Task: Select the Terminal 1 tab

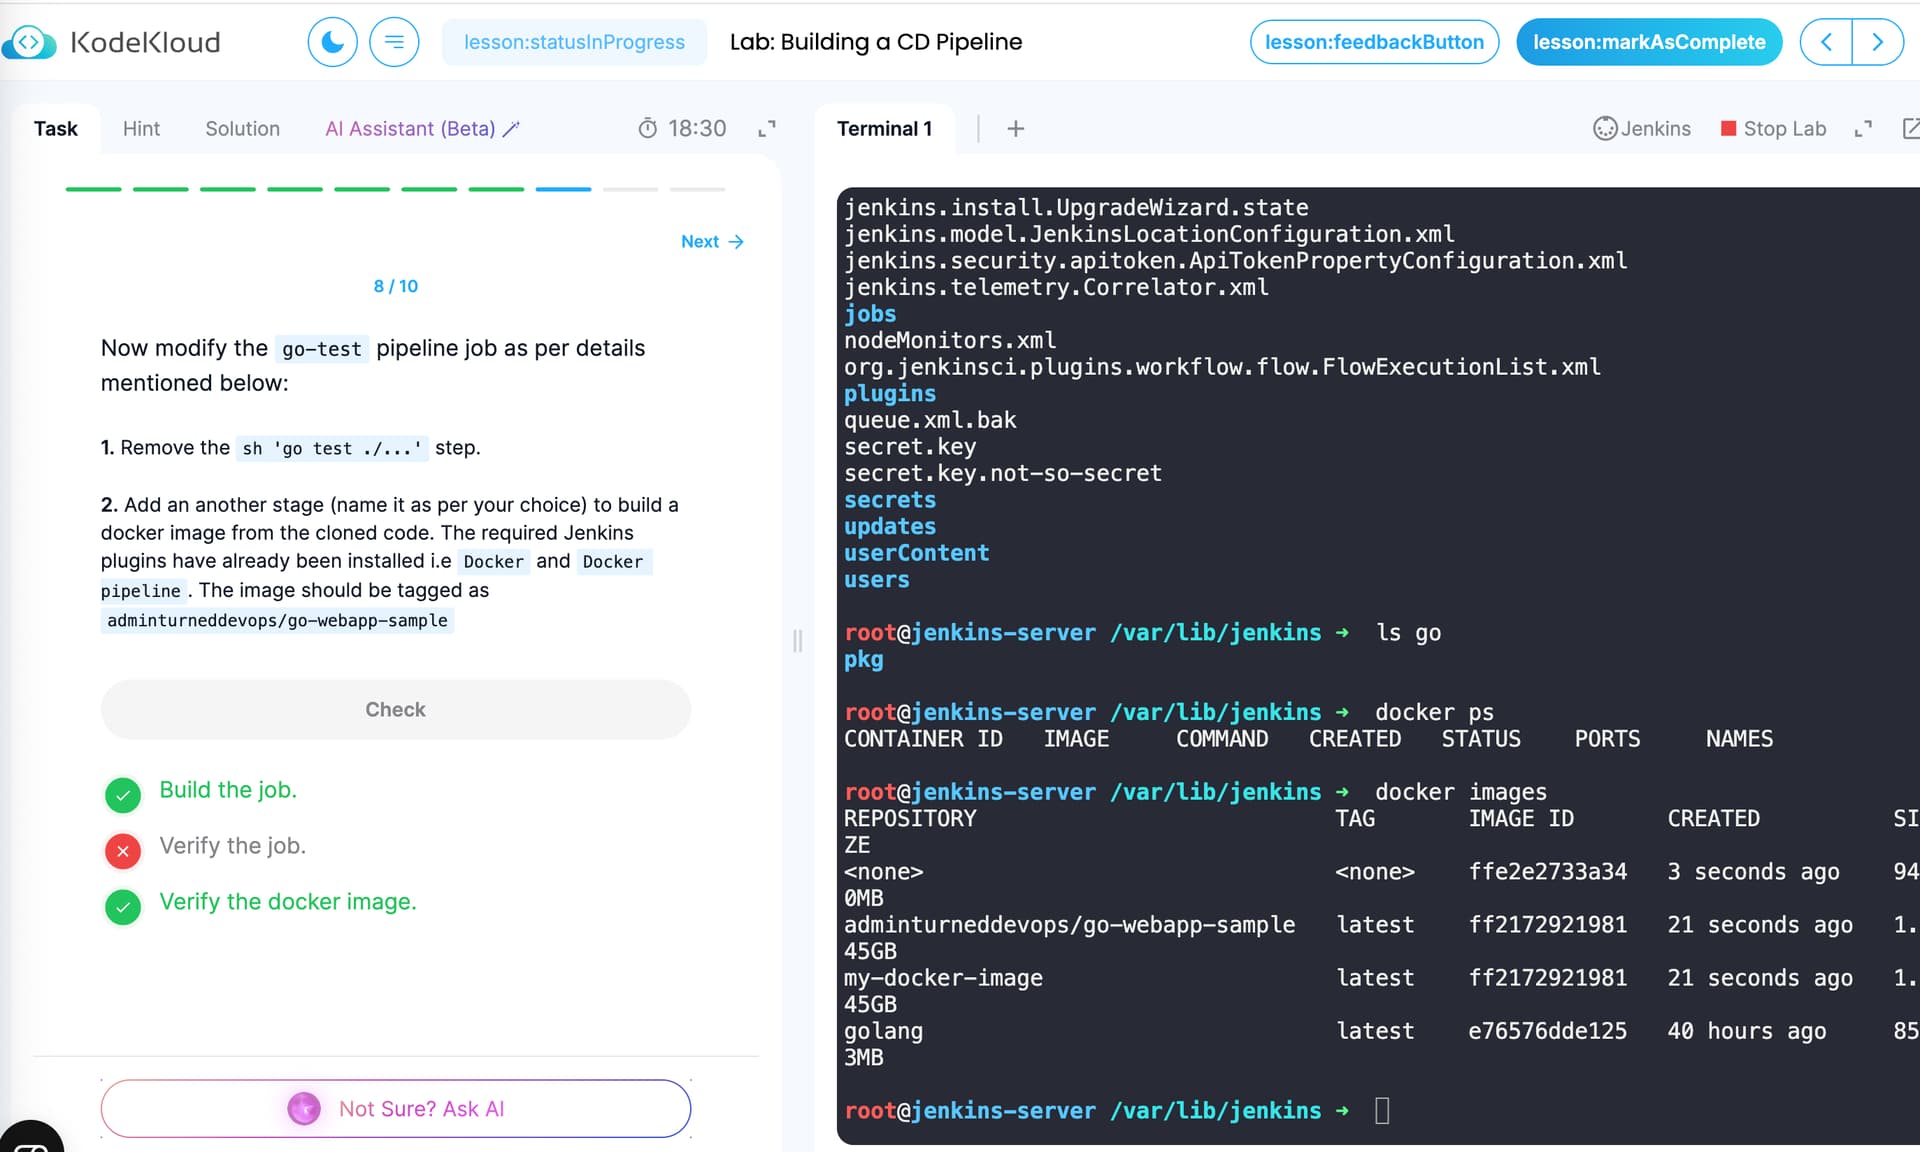Action: click(x=884, y=128)
